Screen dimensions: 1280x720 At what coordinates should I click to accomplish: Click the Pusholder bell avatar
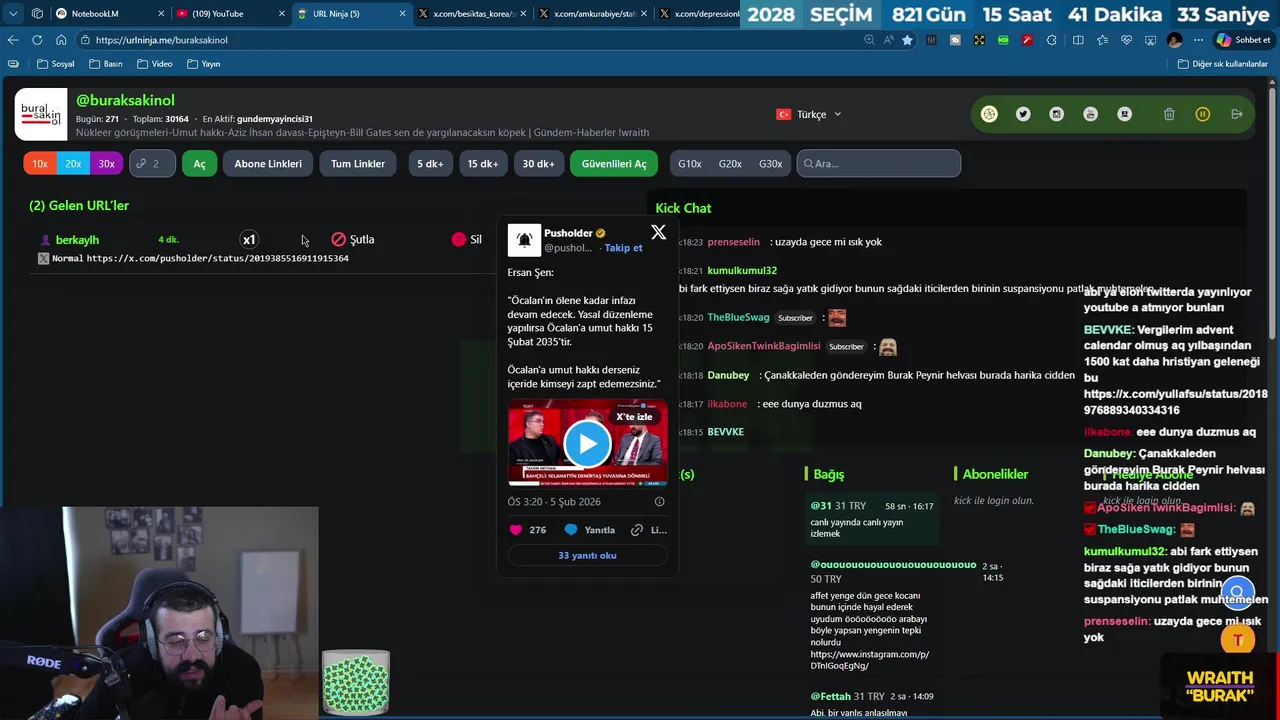coord(524,240)
